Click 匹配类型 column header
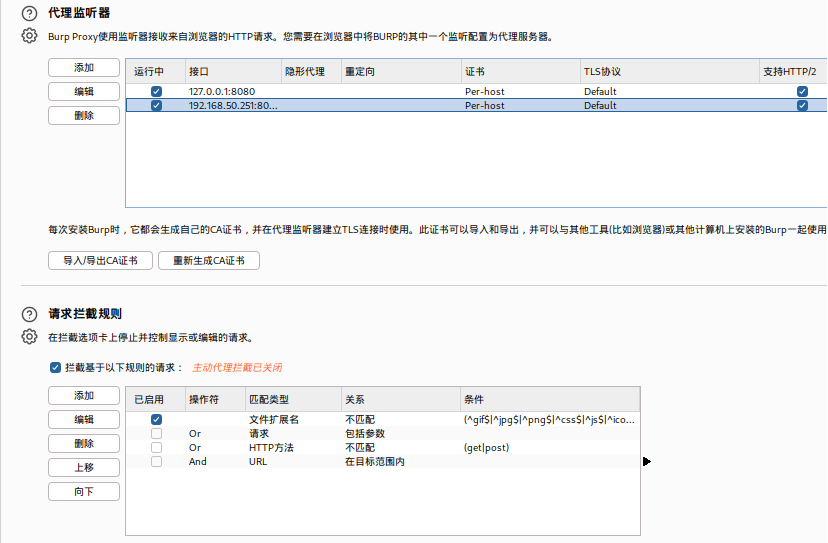828x543 pixels. tap(293, 399)
